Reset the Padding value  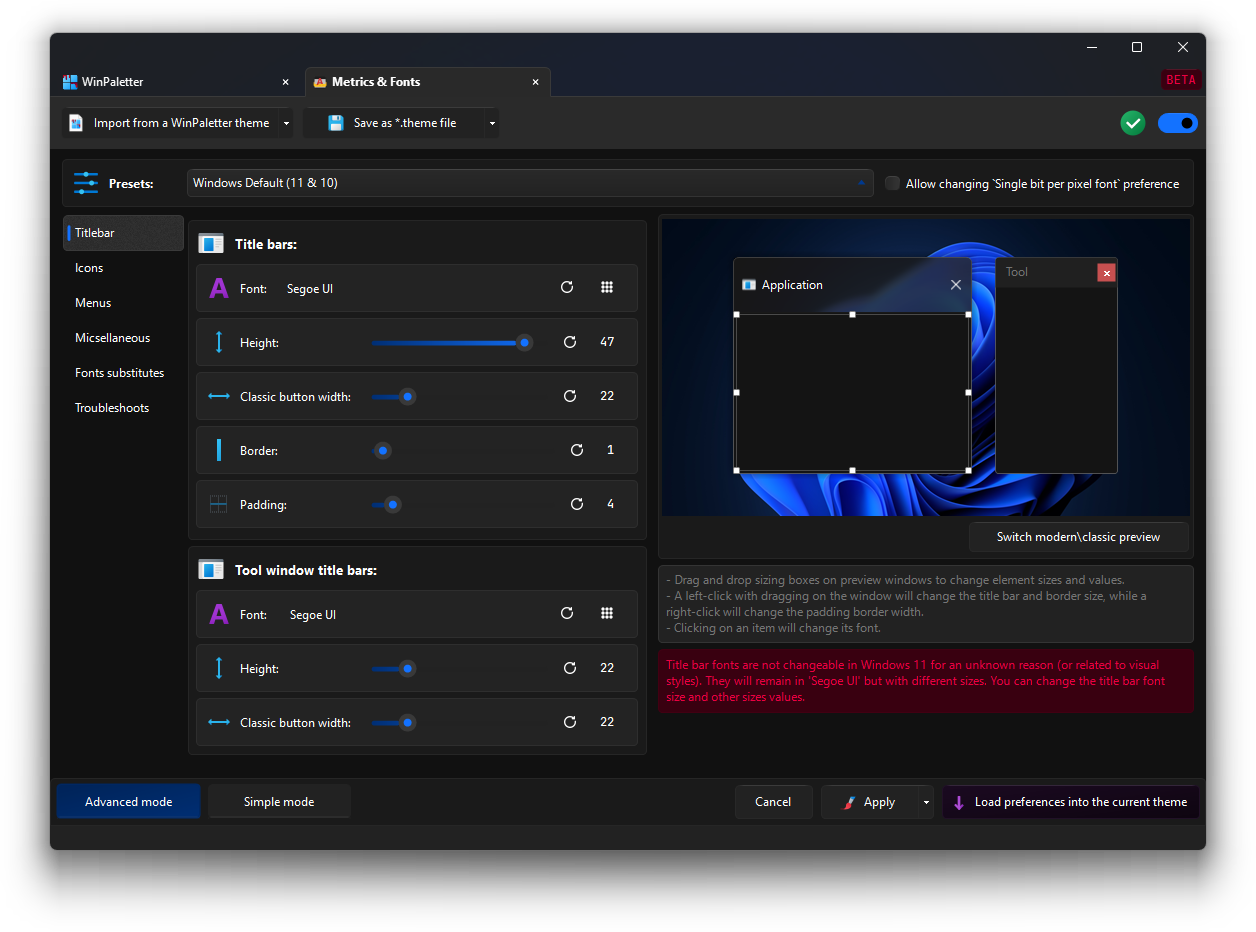click(577, 504)
